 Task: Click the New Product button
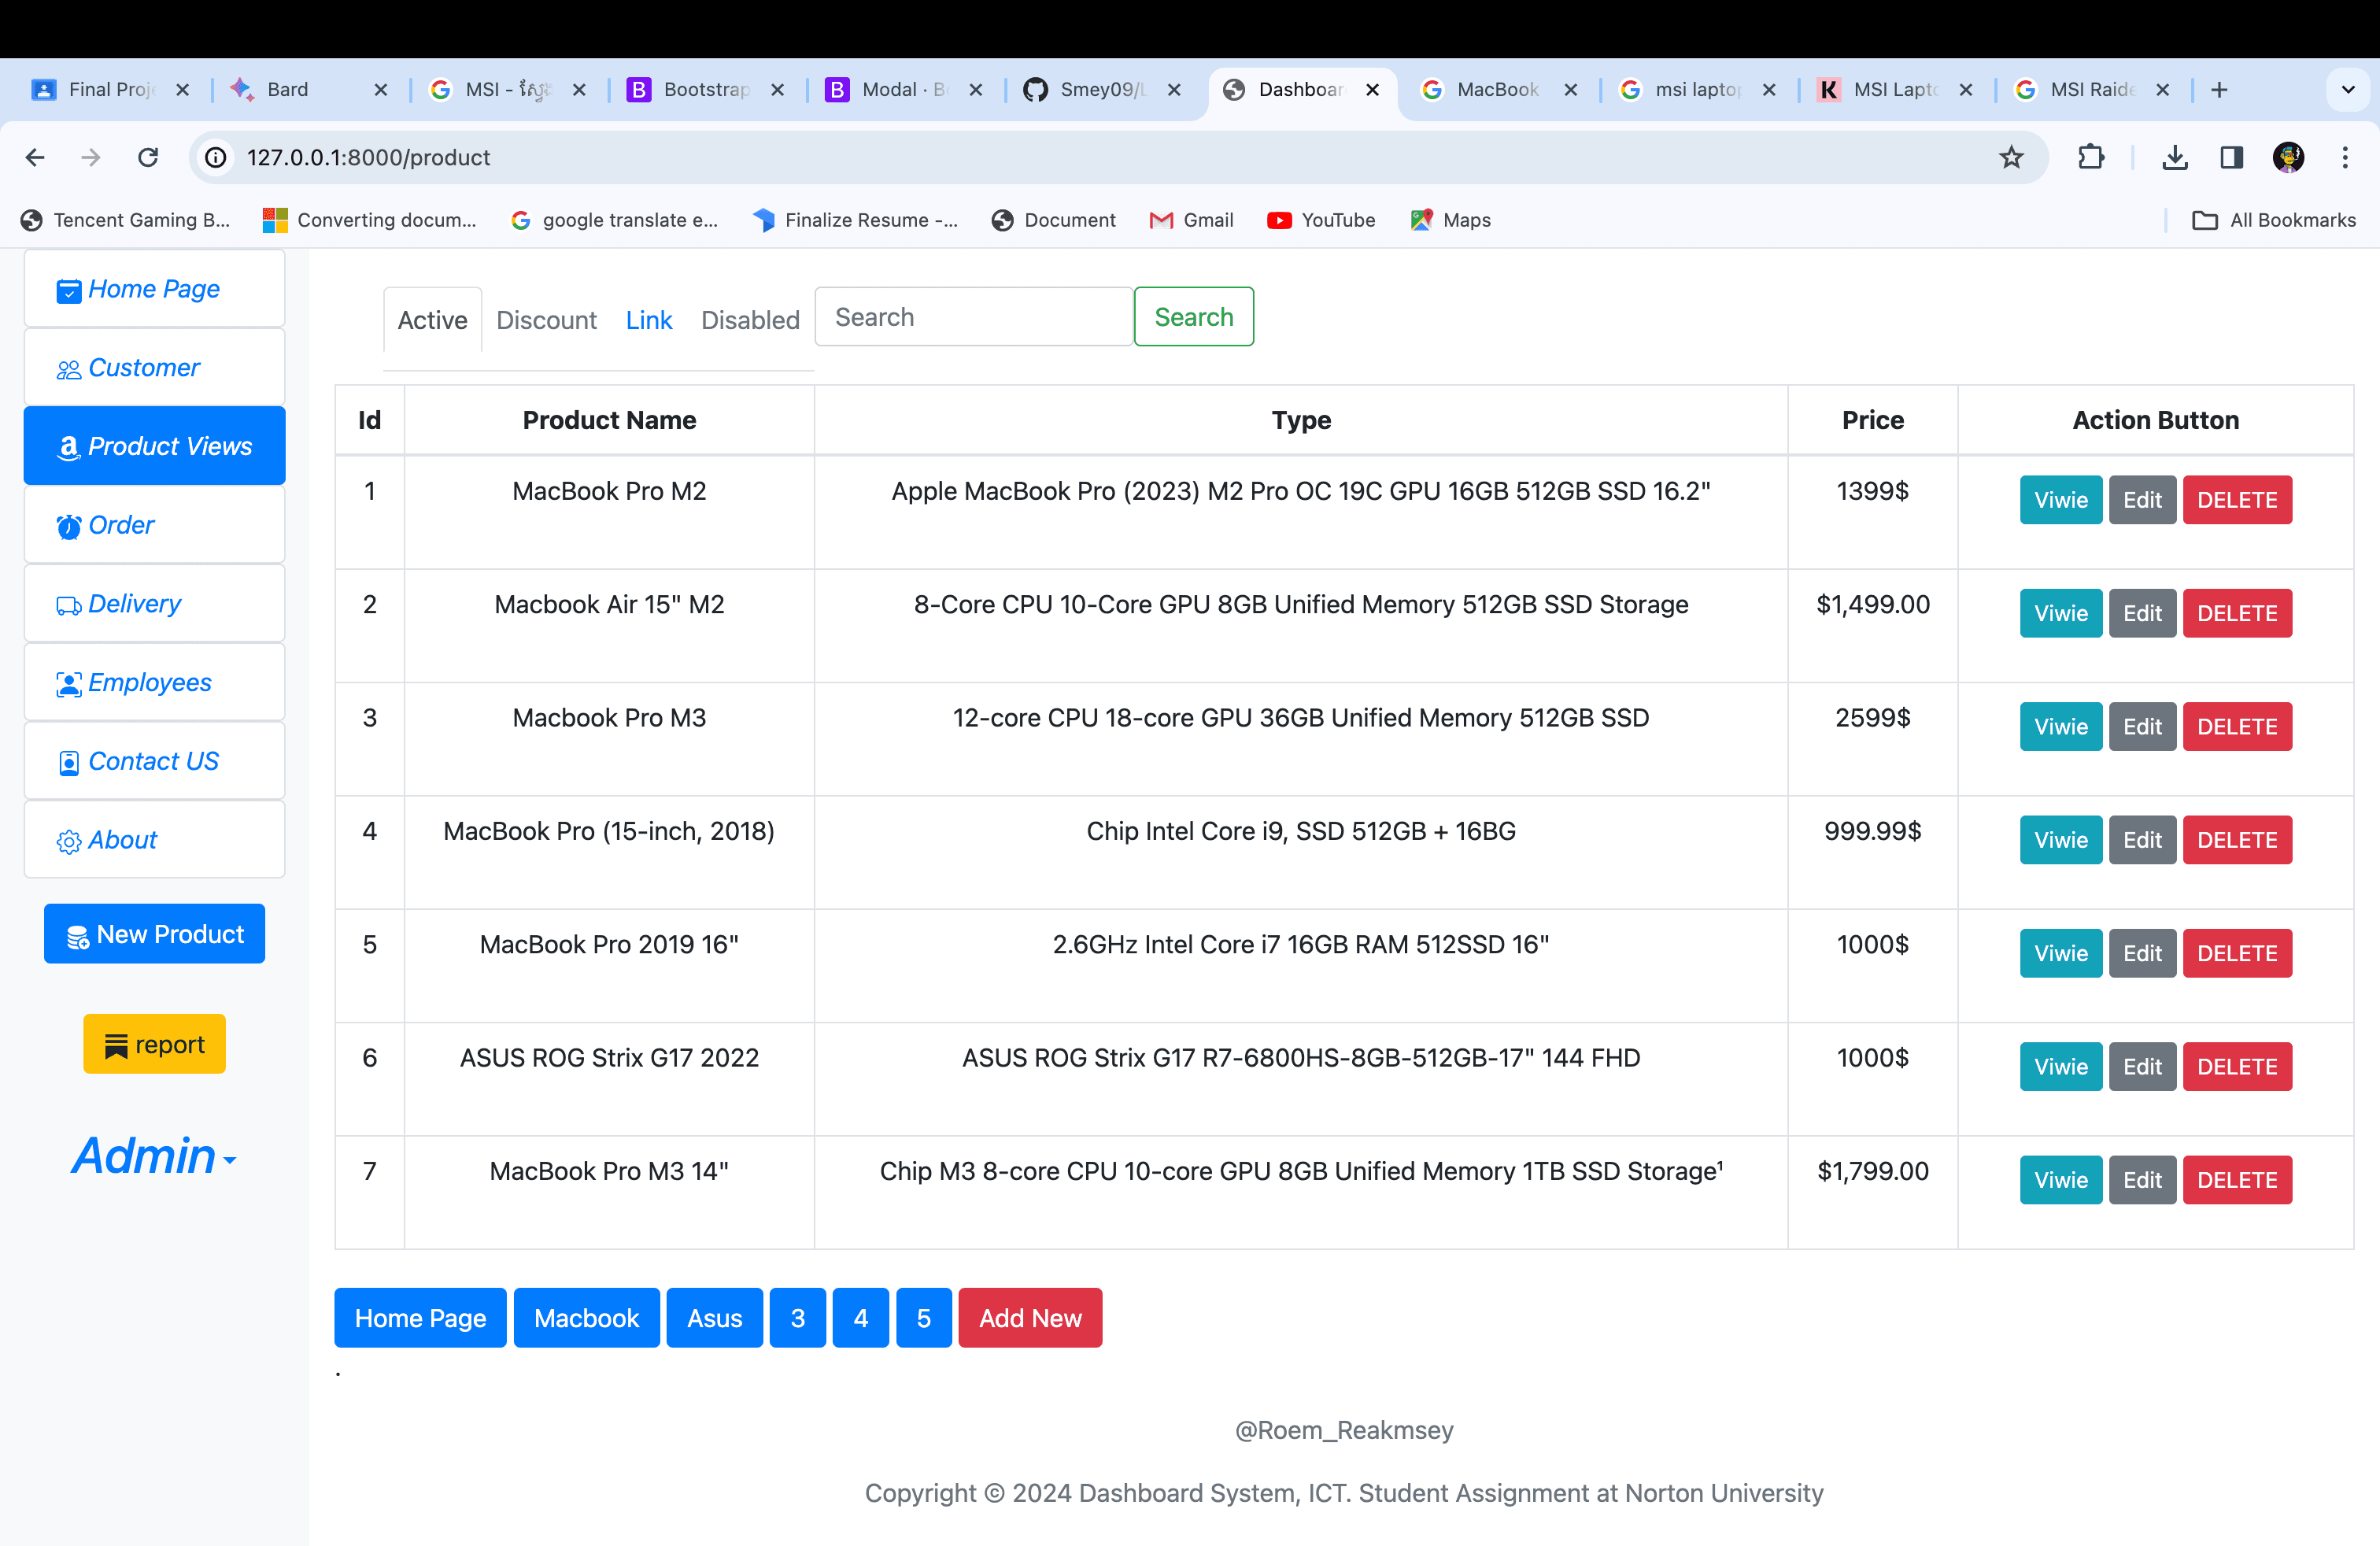tap(154, 934)
